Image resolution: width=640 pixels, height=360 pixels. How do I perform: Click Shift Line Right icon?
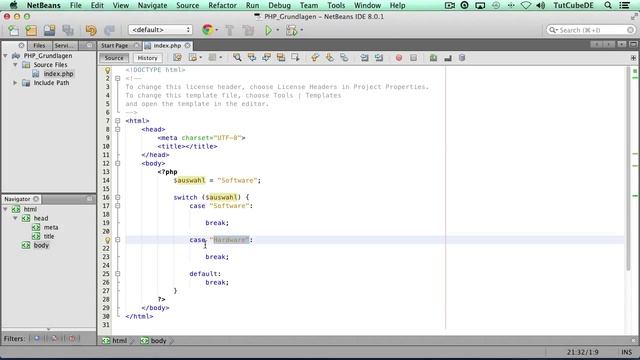(x=379, y=58)
